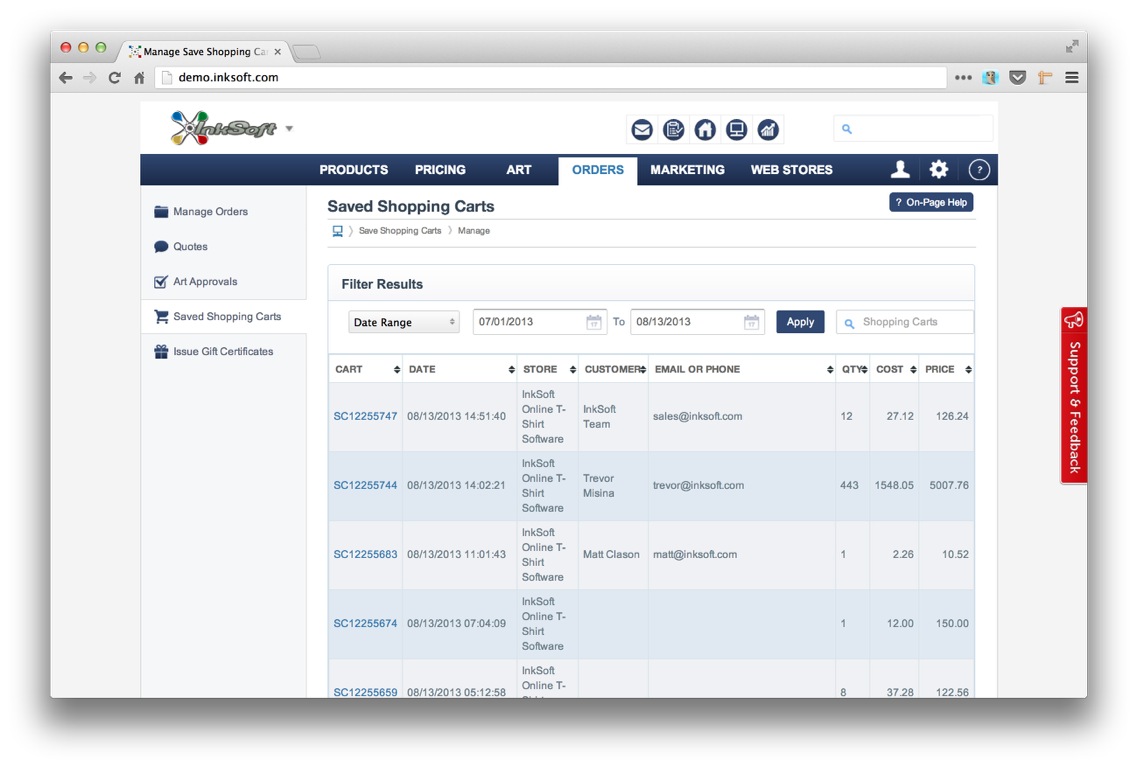The image size is (1137, 767).
Task: Open the To date calendar icon
Action: click(x=751, y=322)
